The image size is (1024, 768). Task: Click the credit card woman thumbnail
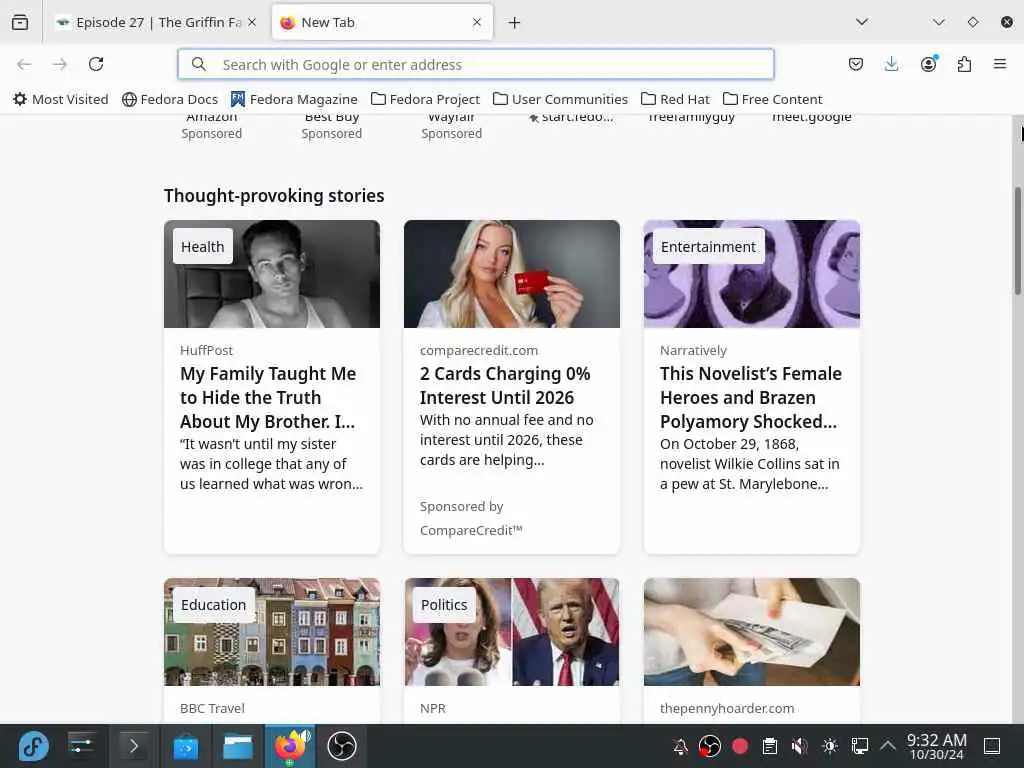coord(512,274)
